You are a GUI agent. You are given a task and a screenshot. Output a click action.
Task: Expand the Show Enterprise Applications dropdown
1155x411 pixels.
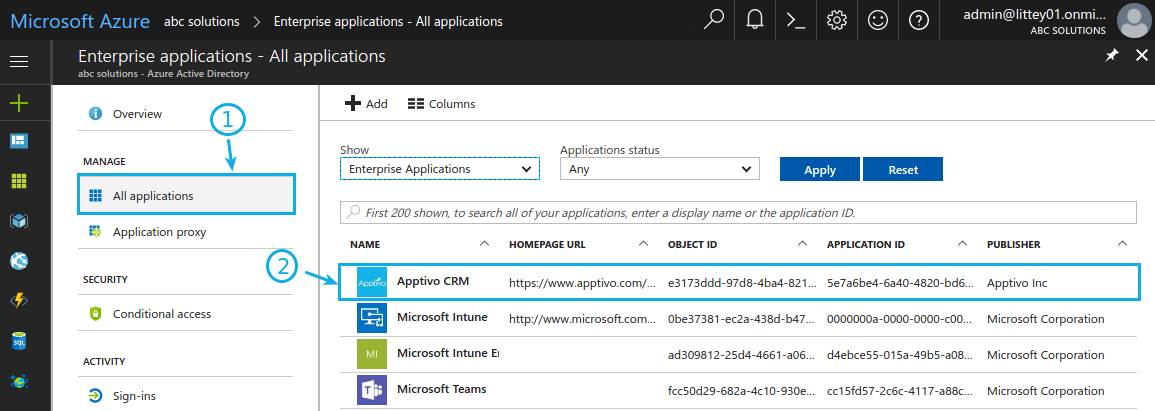[440, 170]
